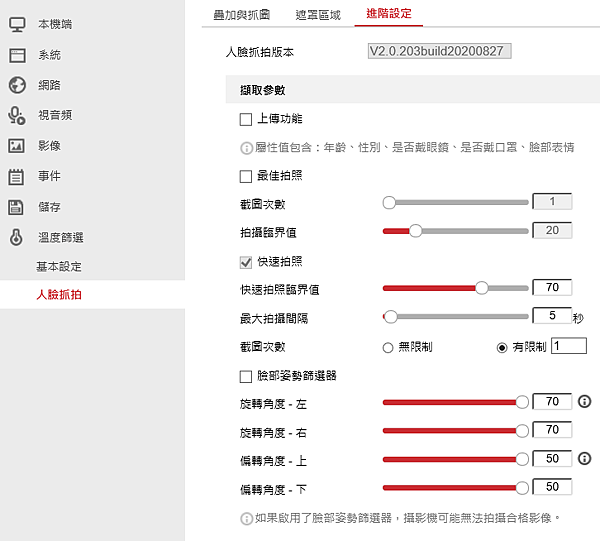Click the 擷取參數 section header
The width and height of the screenshot is (600, 541).
412,90
